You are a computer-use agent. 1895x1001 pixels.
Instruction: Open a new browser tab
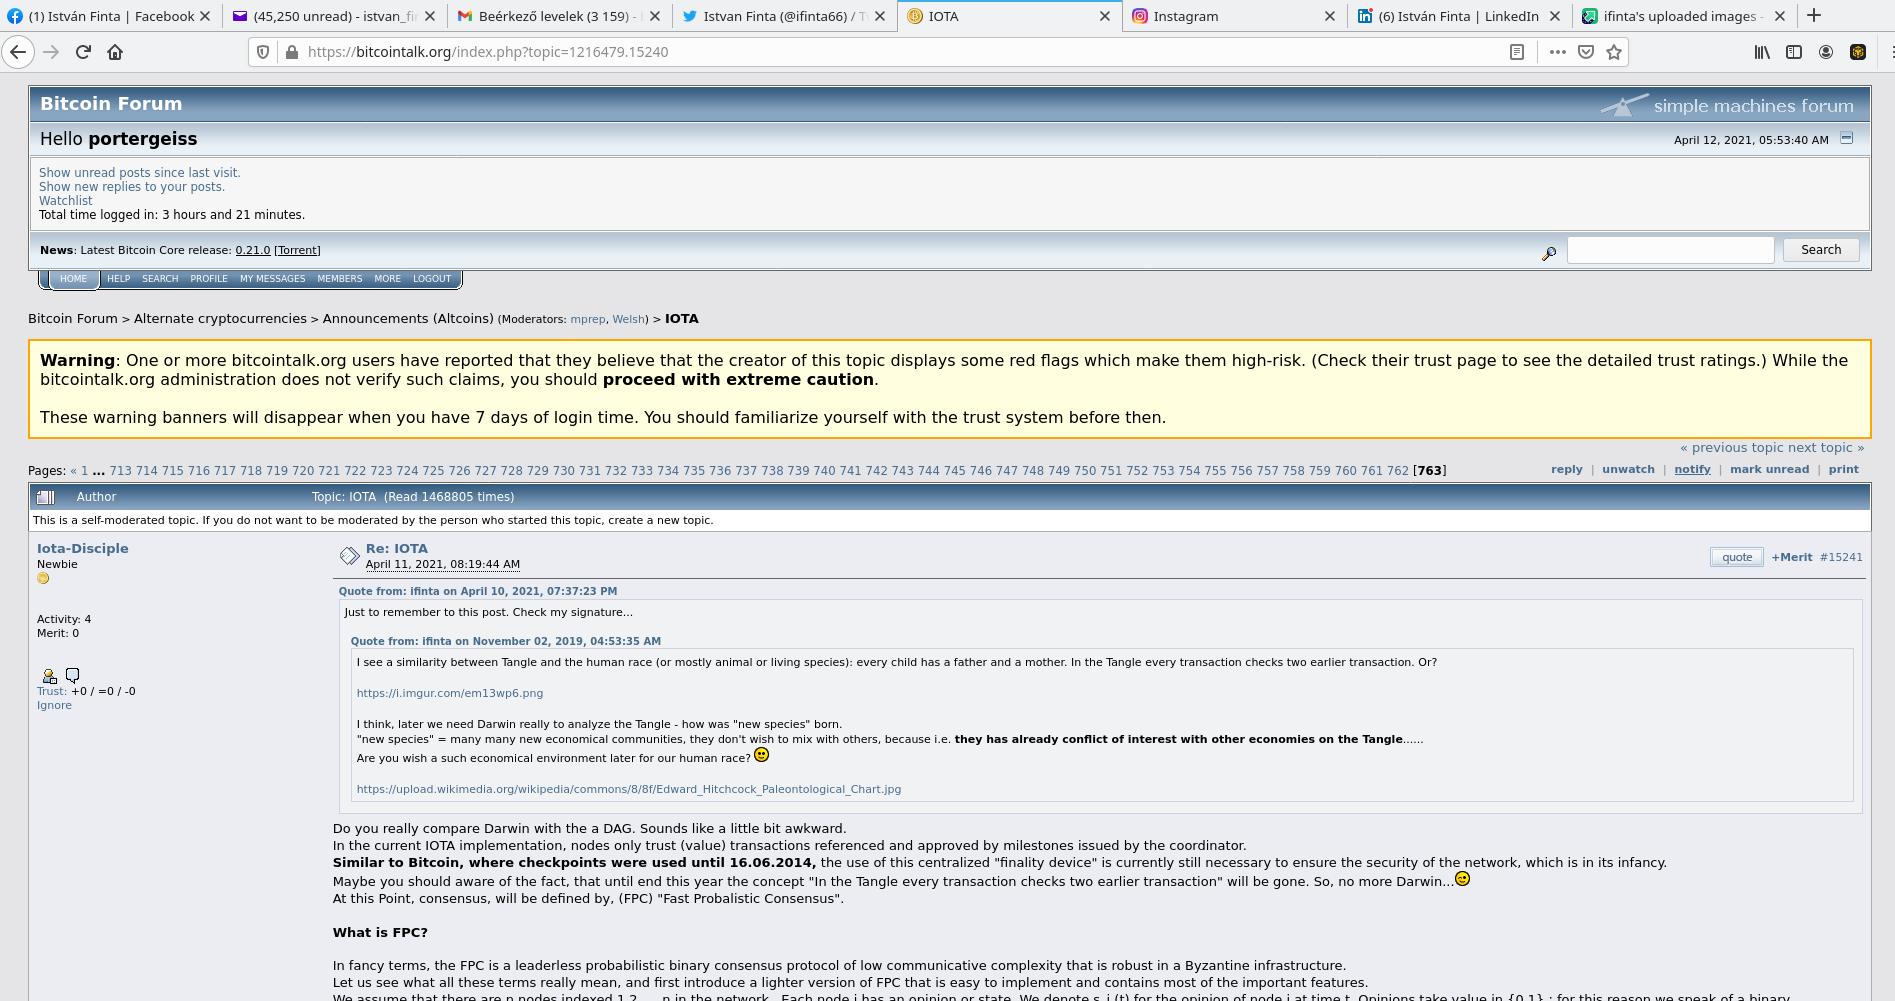[1814, 15]
